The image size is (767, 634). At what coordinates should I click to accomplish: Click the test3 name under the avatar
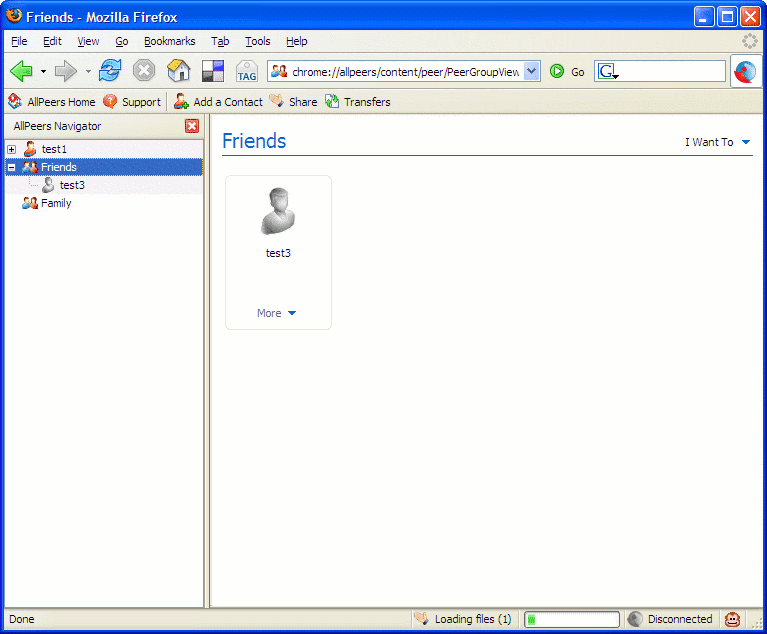coord(278,253)
